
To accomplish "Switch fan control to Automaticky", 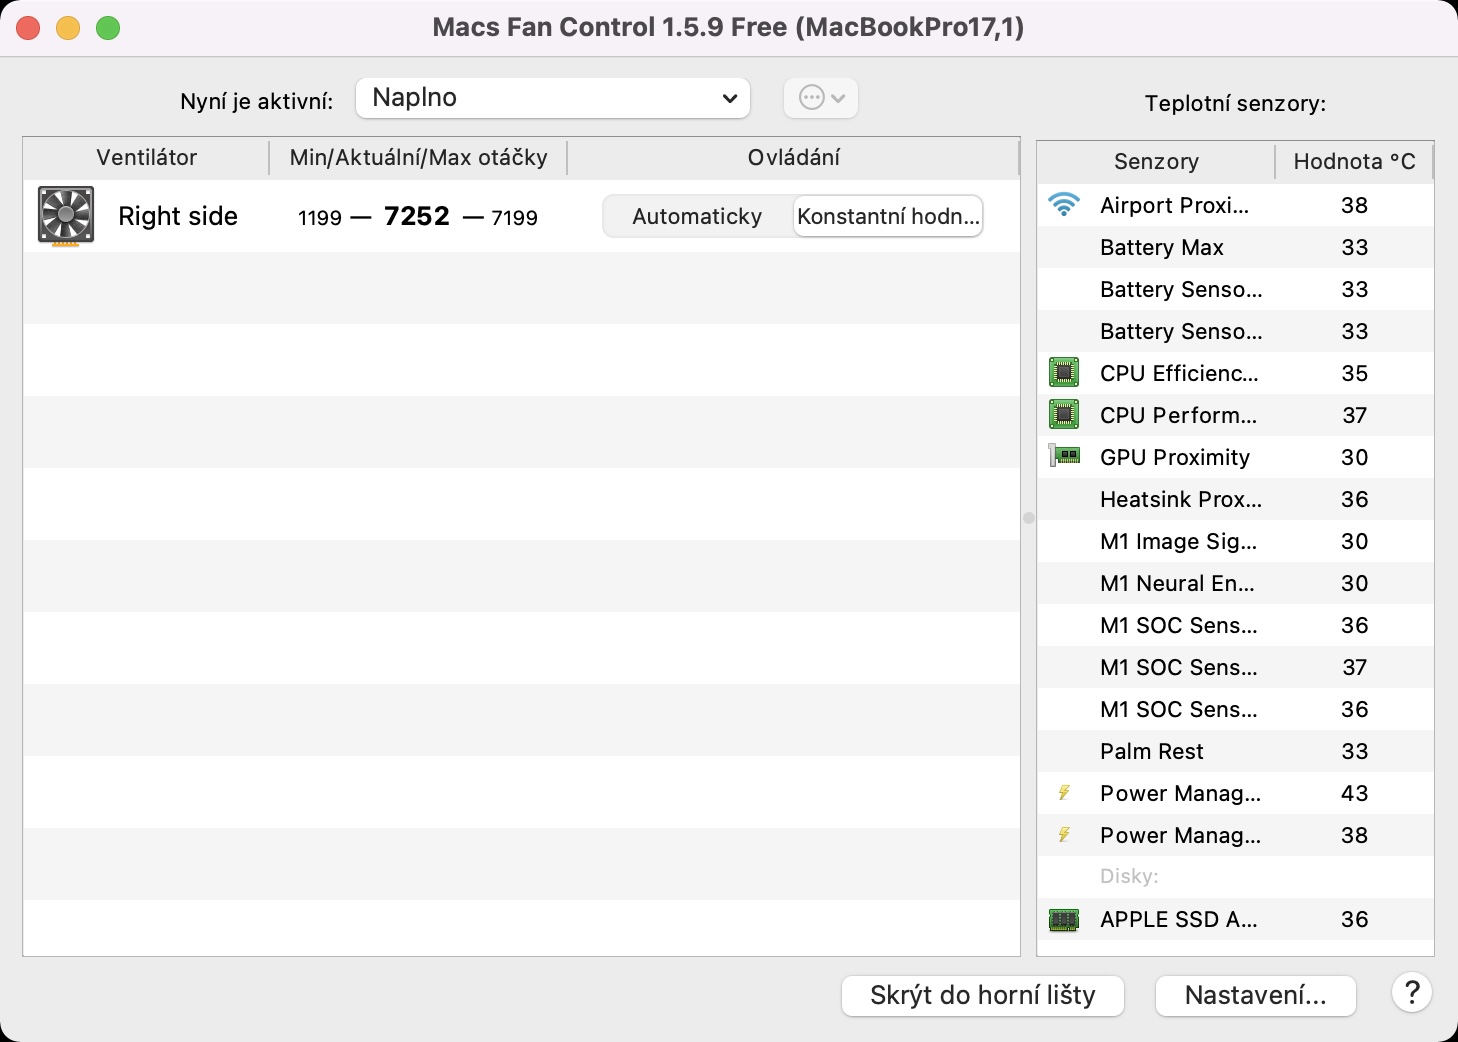I will point(697,216).
